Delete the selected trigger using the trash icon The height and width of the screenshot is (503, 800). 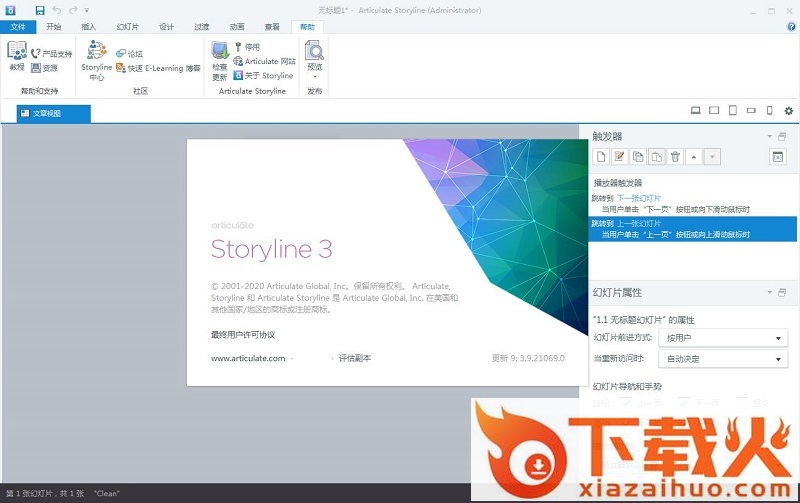click(x=675, y=156)
